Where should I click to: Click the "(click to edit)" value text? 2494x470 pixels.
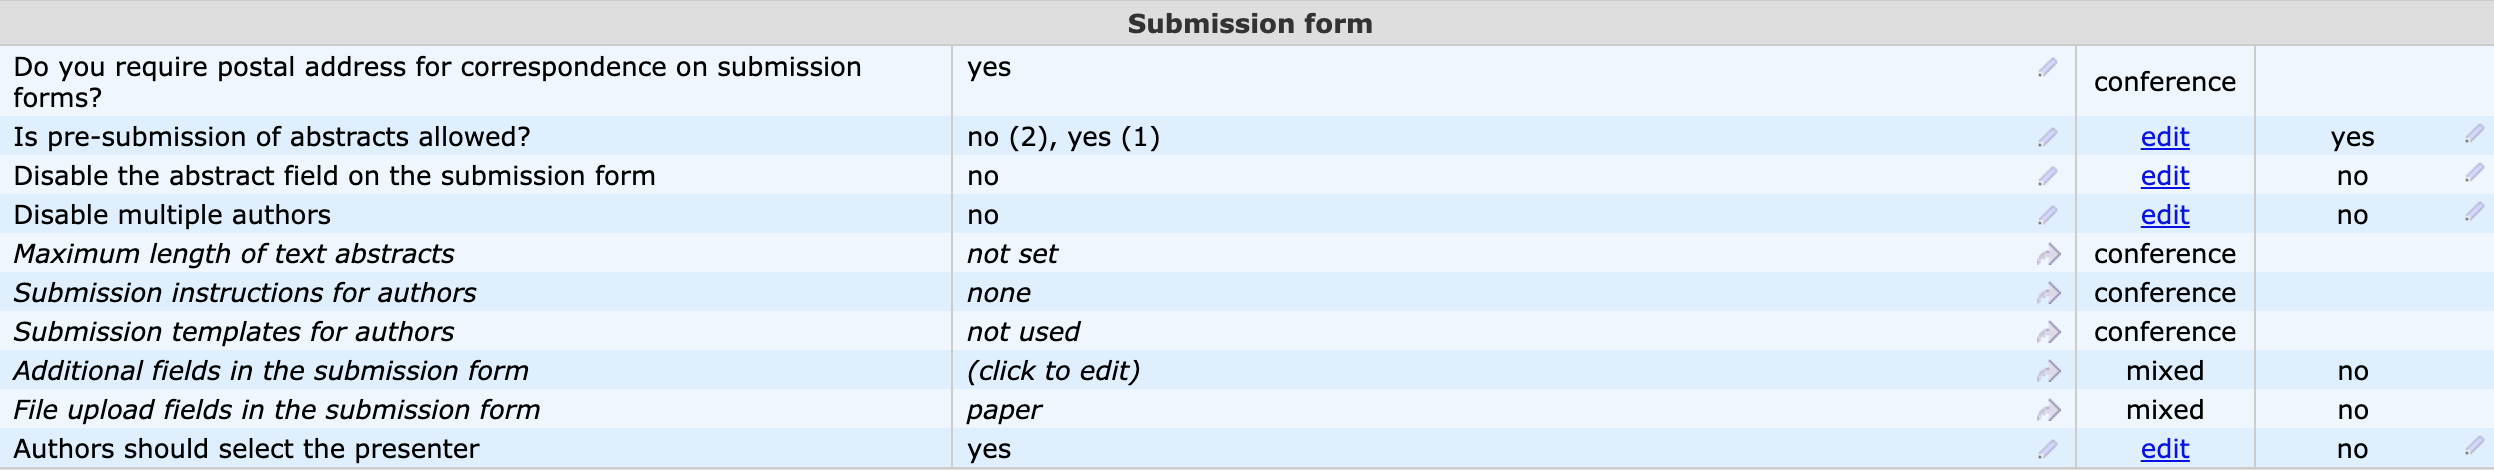1053,371
